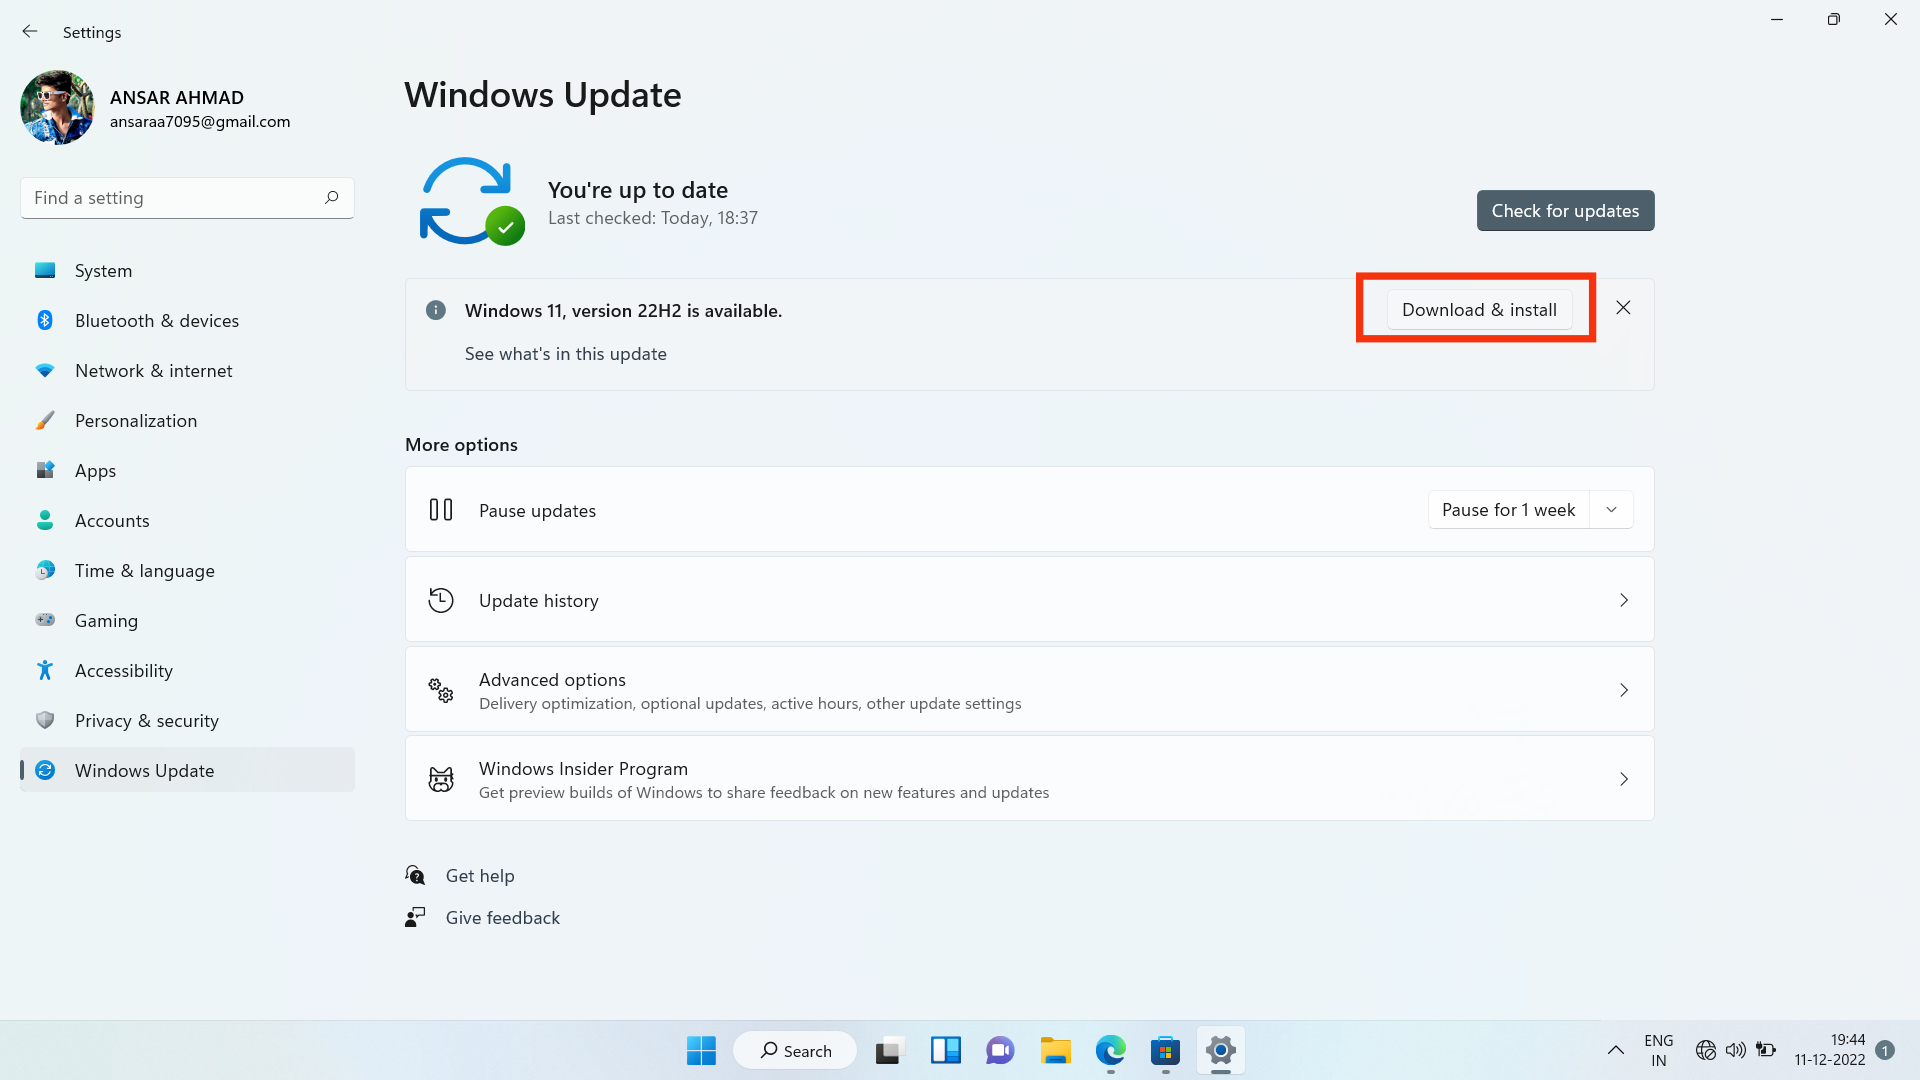This screenshot has width=1920, height=1080.
Task: Expand the Pause for 1 week dropdown
Action: (1611, 510)
